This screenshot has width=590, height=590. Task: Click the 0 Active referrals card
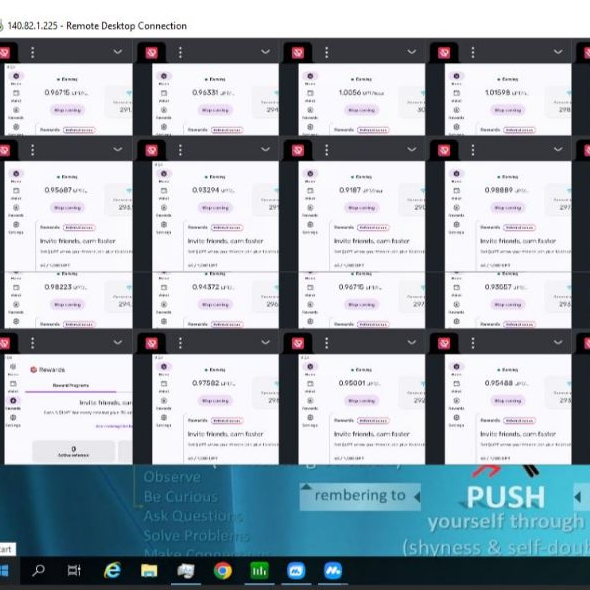click(74, 452)
